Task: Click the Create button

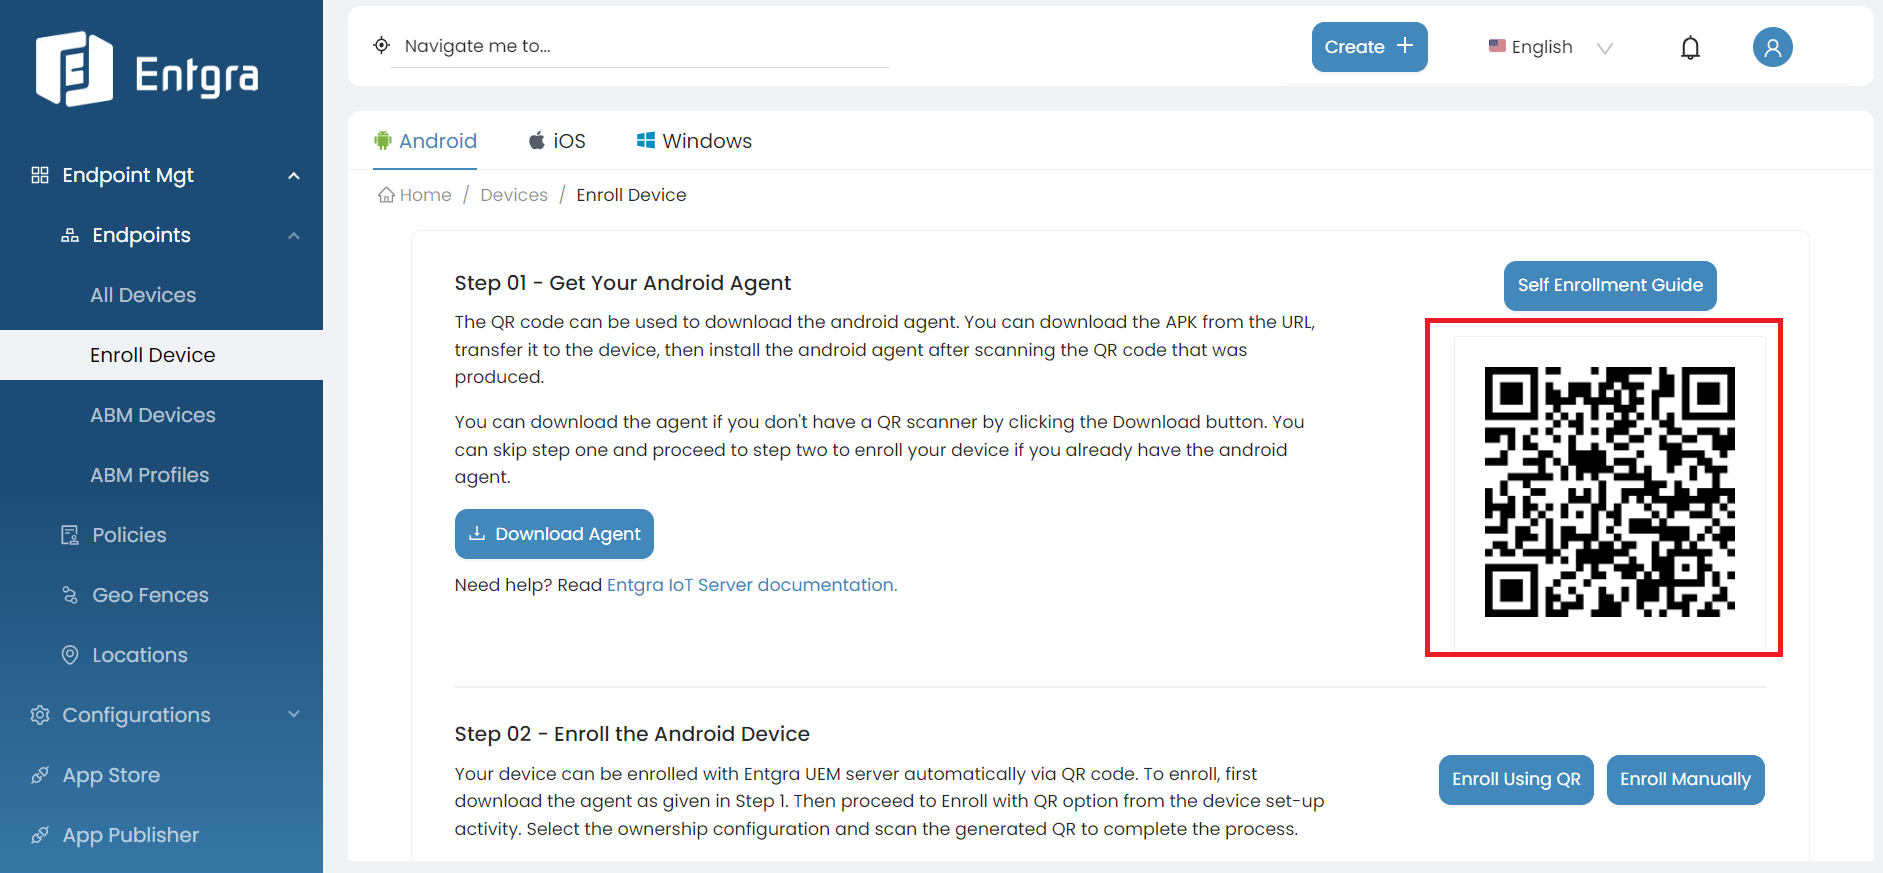Action: coord(1369,47)
